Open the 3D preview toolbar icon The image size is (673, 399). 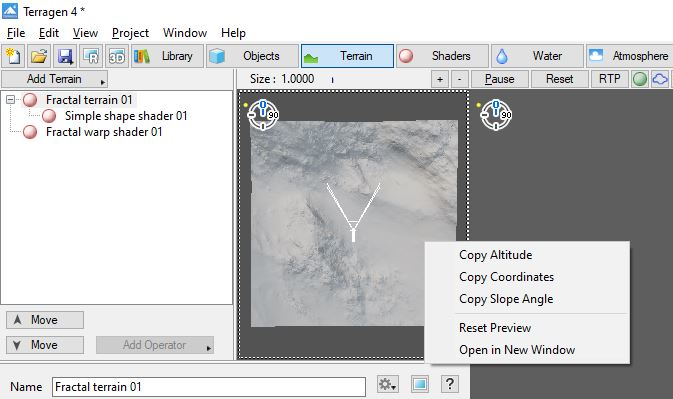coord(117,56)
